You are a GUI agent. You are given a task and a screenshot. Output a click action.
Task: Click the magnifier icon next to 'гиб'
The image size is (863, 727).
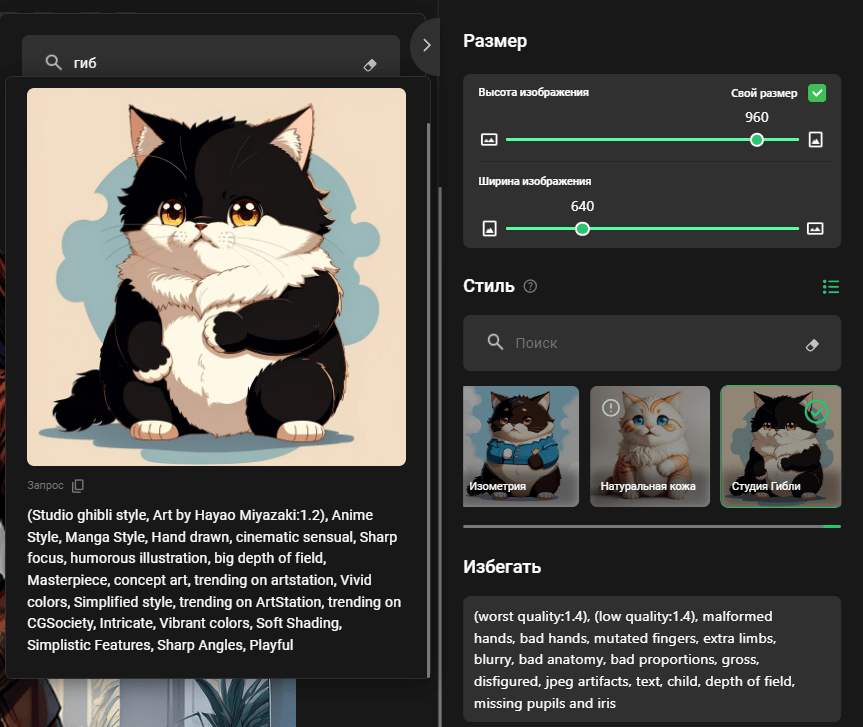click(53, 63)
